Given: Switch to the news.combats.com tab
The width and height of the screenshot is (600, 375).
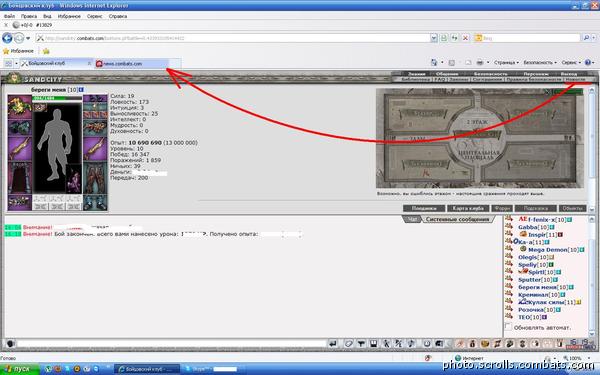Looking at the screenshot, I should pyautogui.click(x=131, y=64).
